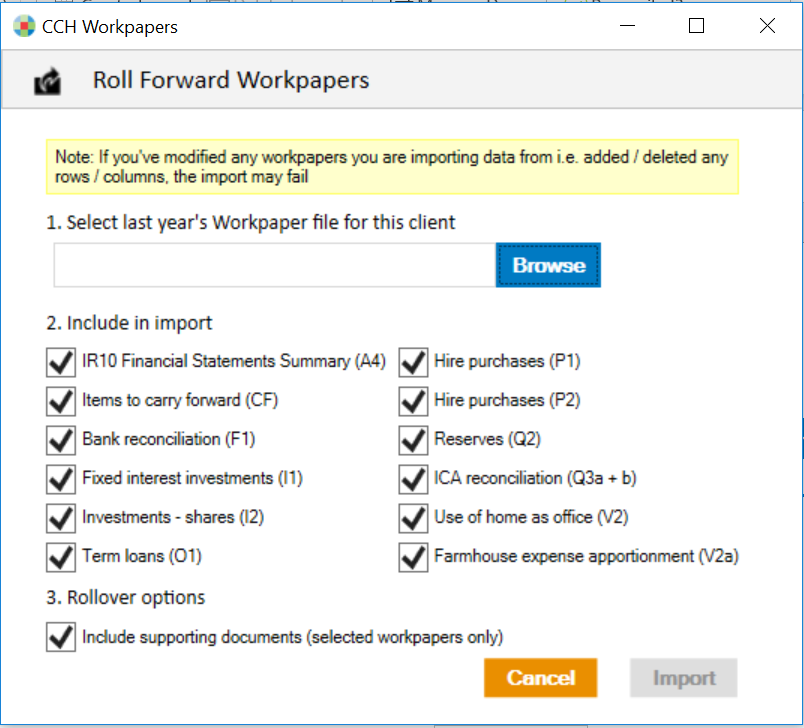The width and height of the screenshot is (804, 728).
Task: Toggle Bank reconciliation (F1) import
Action: tap(61, 440)
